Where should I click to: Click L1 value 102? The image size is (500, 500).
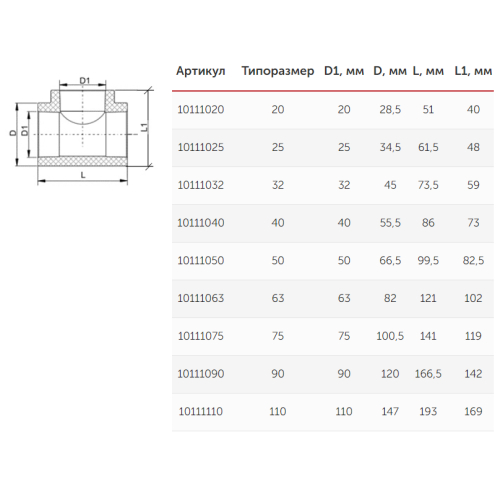coord(473,298)
